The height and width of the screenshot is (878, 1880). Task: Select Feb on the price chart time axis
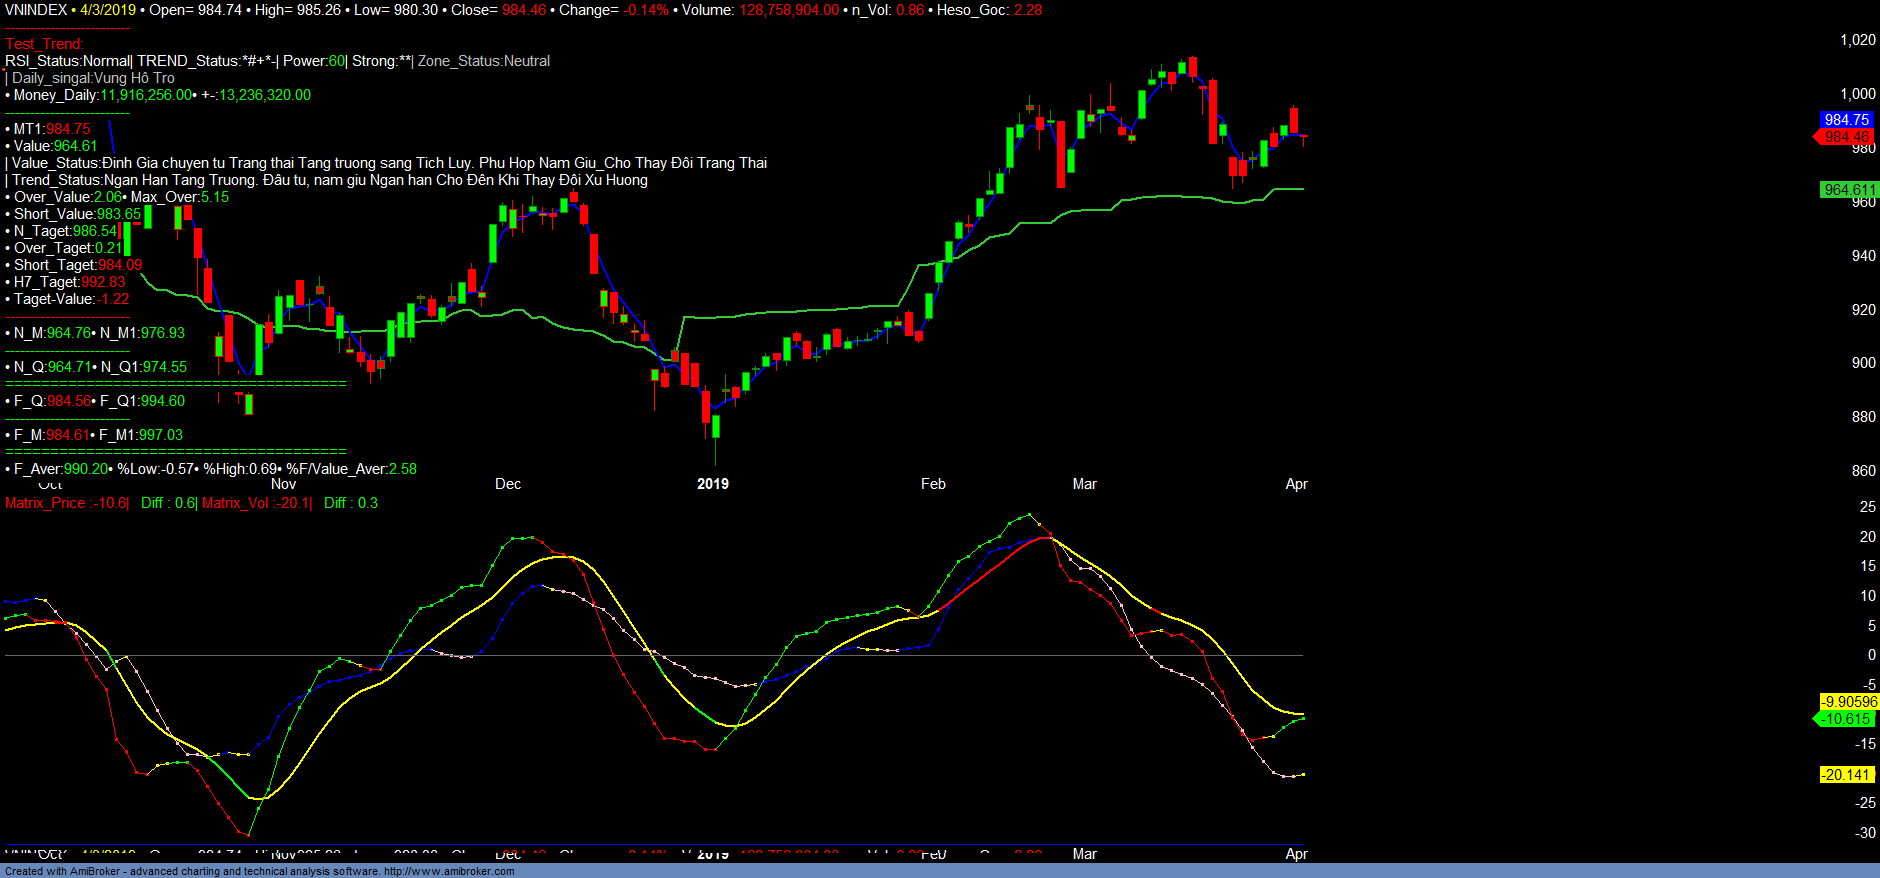coord(933,484)
